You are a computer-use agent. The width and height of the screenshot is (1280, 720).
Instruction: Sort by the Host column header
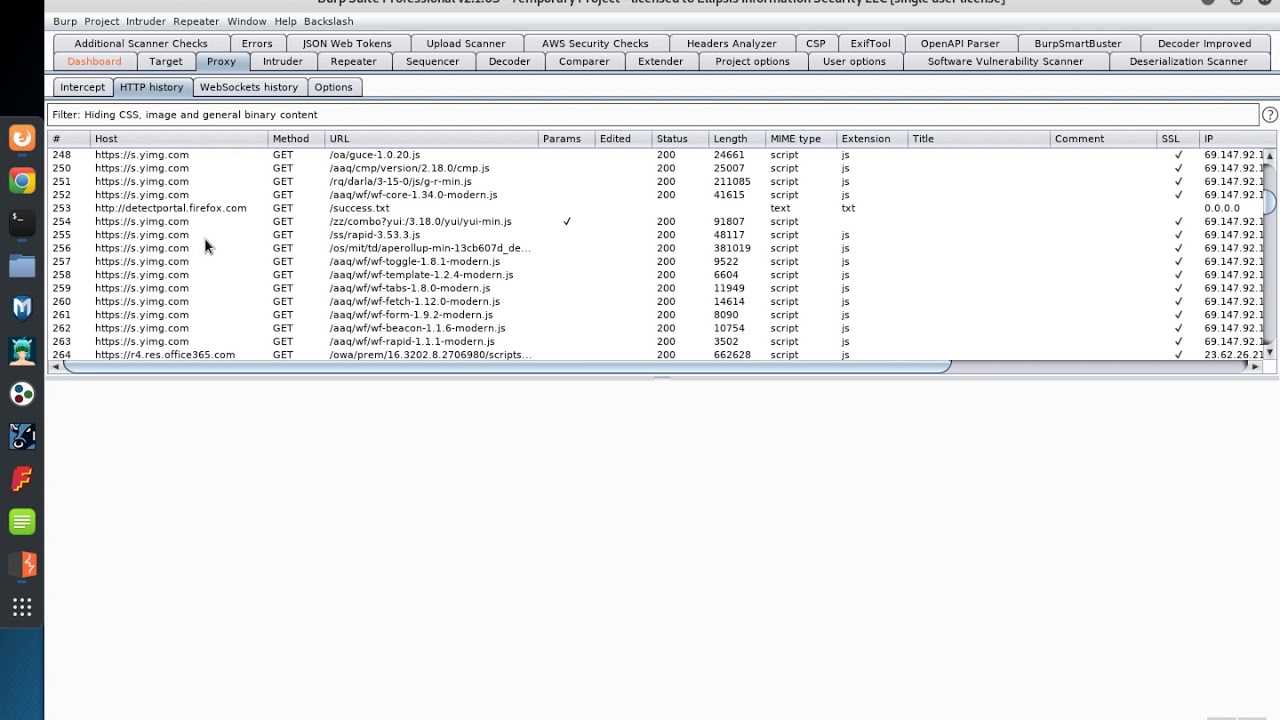[x=178, y=139]
